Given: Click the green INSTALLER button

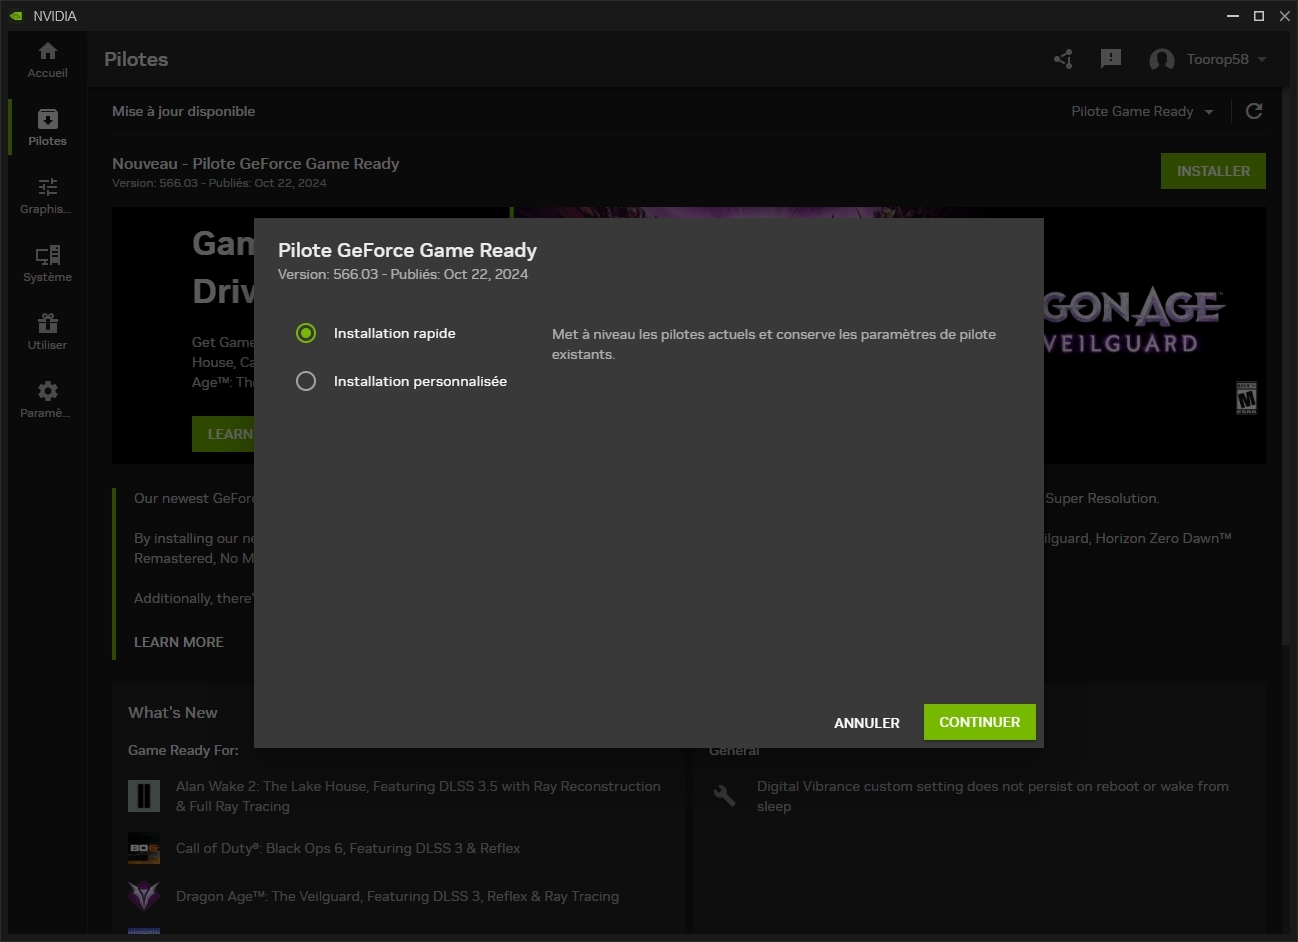Looking at the screenshot, I should click(x=1213, y=171).
